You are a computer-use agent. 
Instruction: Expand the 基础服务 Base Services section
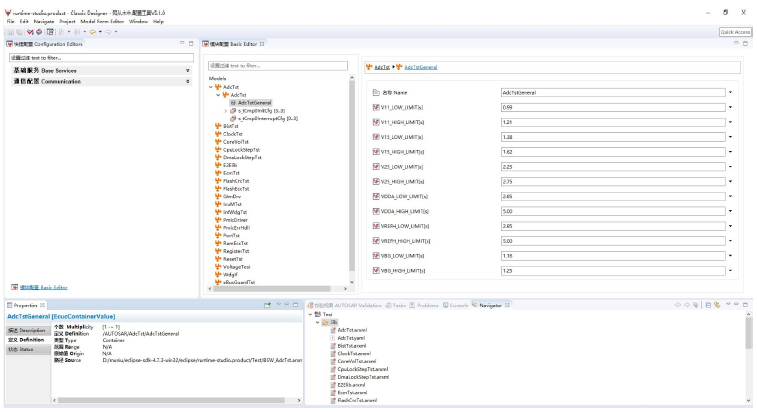(188, 71)
